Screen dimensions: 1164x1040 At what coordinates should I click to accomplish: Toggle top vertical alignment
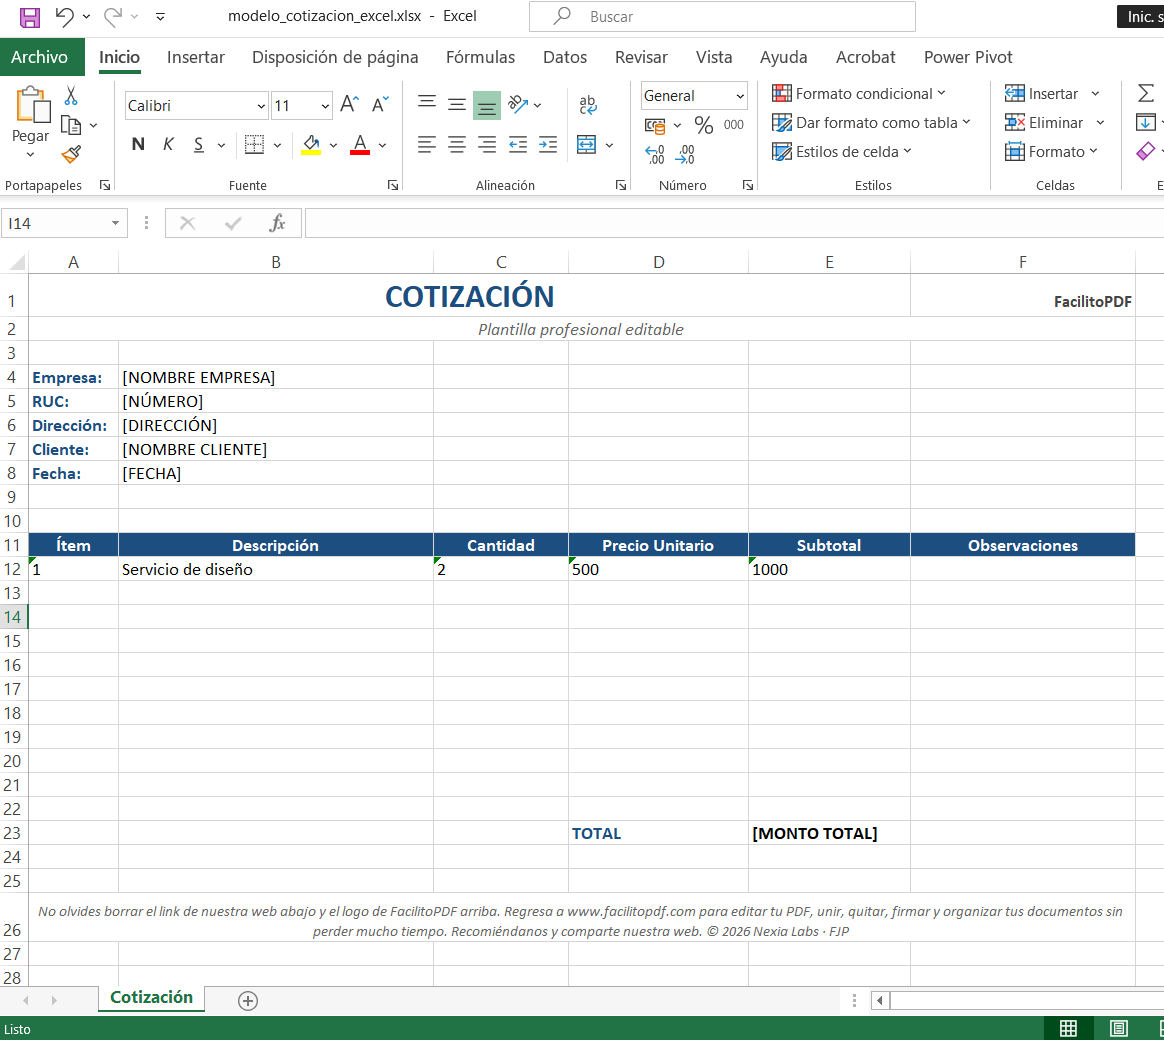(427, 105)
